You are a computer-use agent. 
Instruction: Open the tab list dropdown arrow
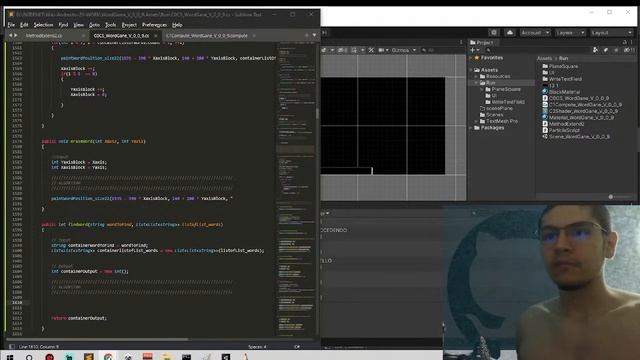tap(314, 36)
